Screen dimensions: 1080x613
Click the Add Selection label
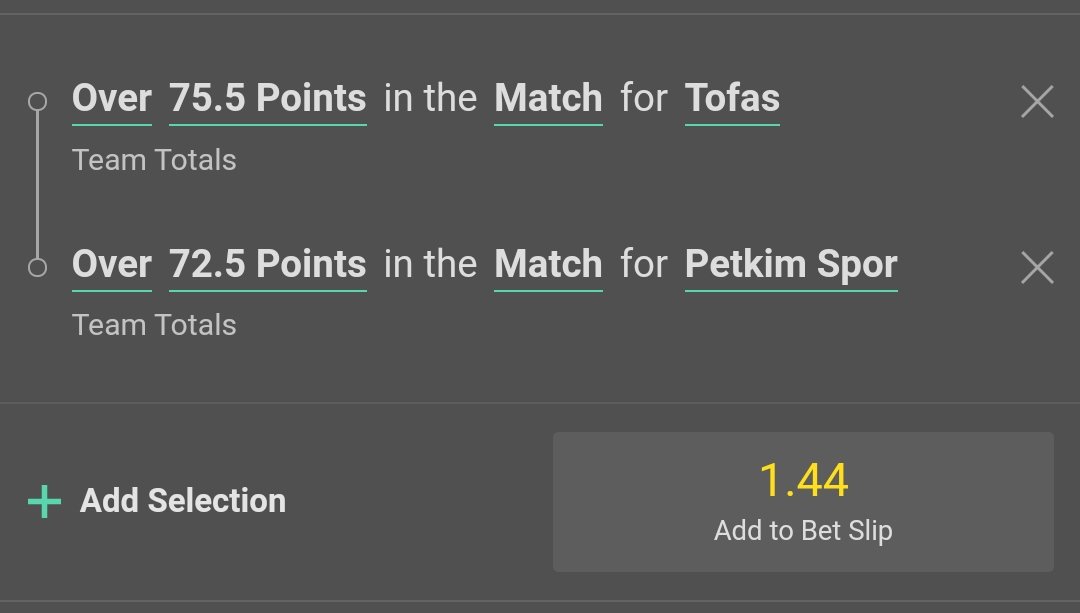[x=183, y=501]
